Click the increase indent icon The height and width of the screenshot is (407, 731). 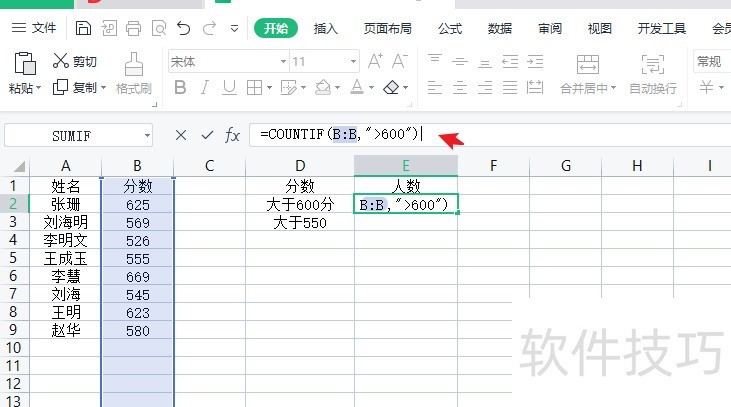point(535,61)
